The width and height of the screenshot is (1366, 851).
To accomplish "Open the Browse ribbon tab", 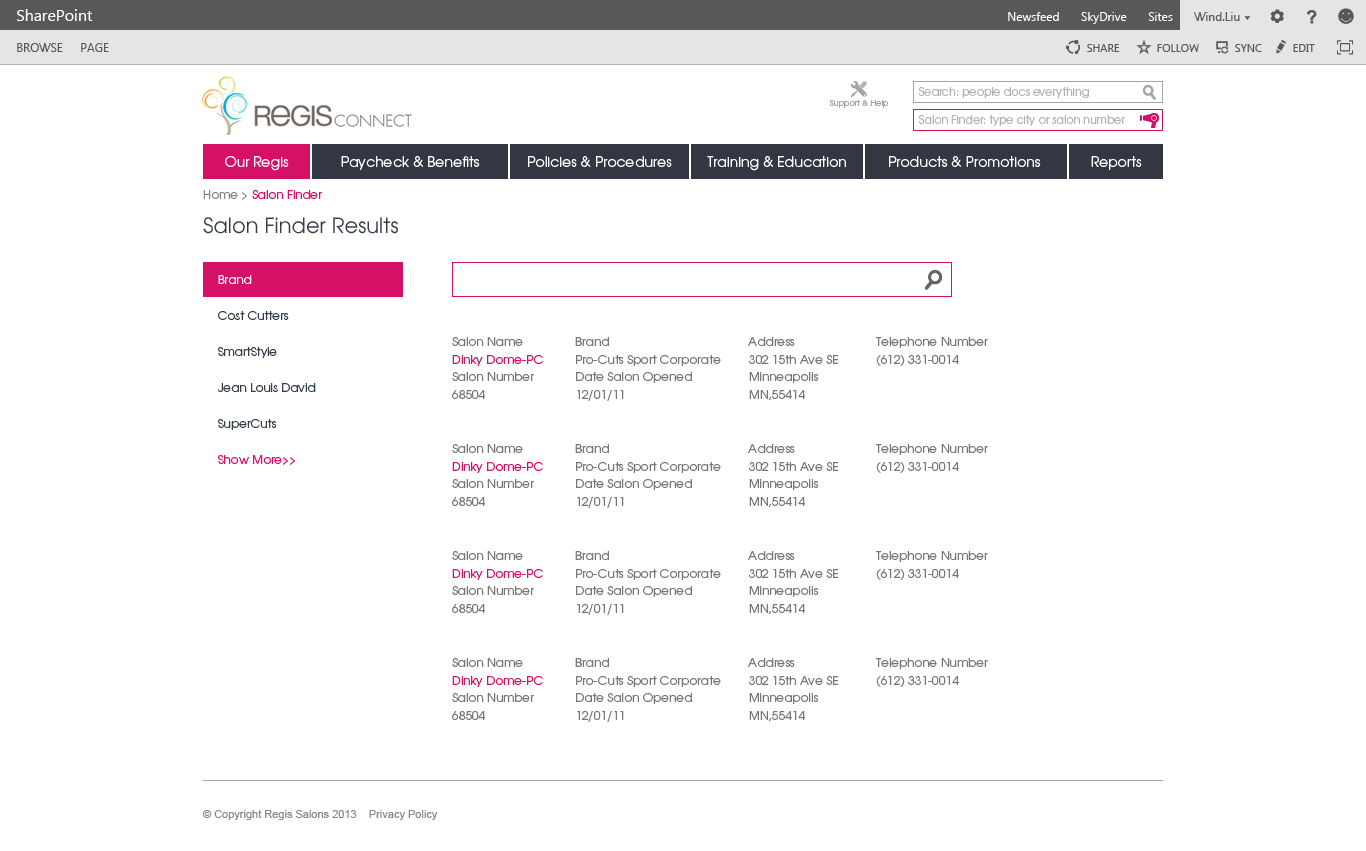I will (40, 48).
